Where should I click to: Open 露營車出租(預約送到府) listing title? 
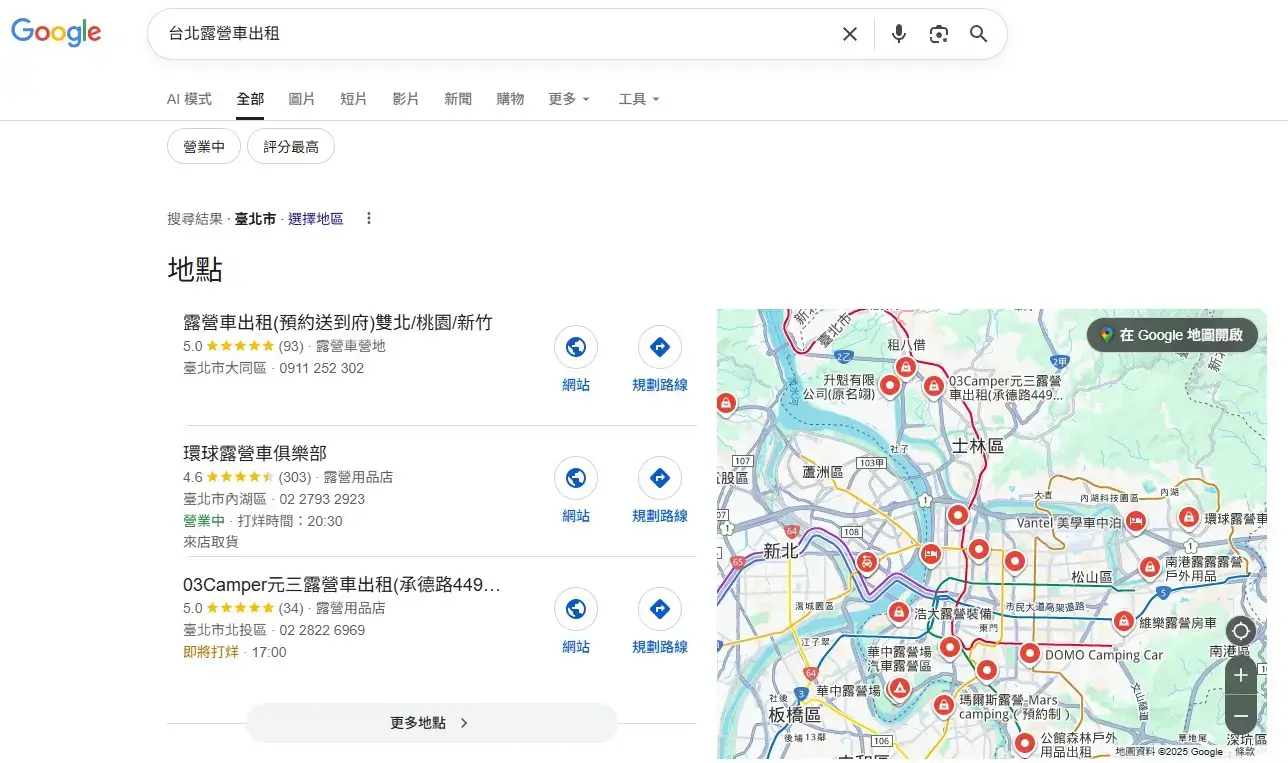(338, 322)
